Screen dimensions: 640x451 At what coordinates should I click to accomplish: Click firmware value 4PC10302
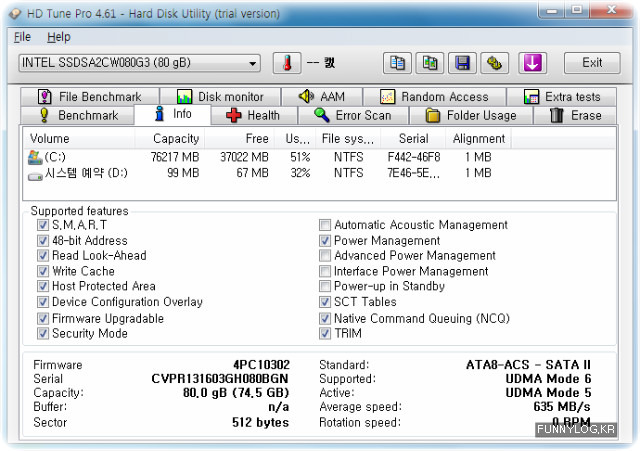click(x=261, y=364)
